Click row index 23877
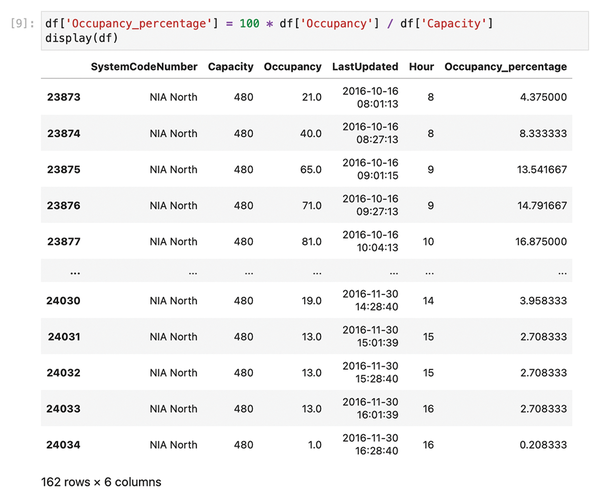 64,241
